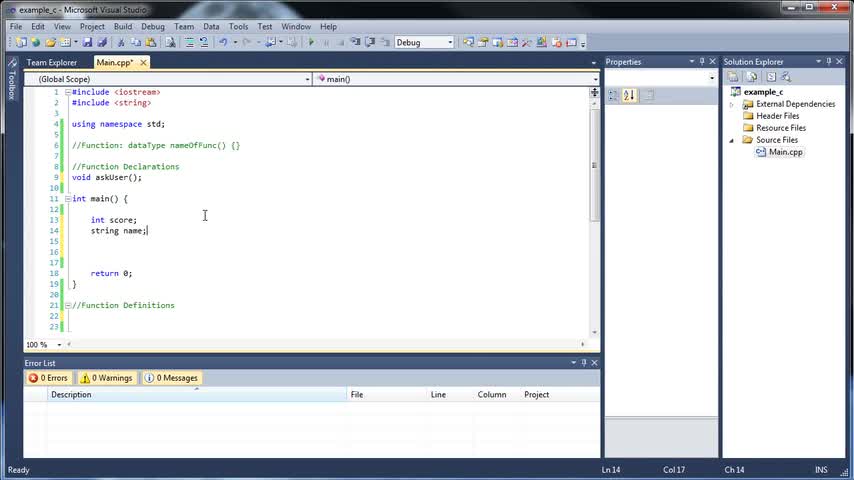Open the Build menu

pos(123,27)
